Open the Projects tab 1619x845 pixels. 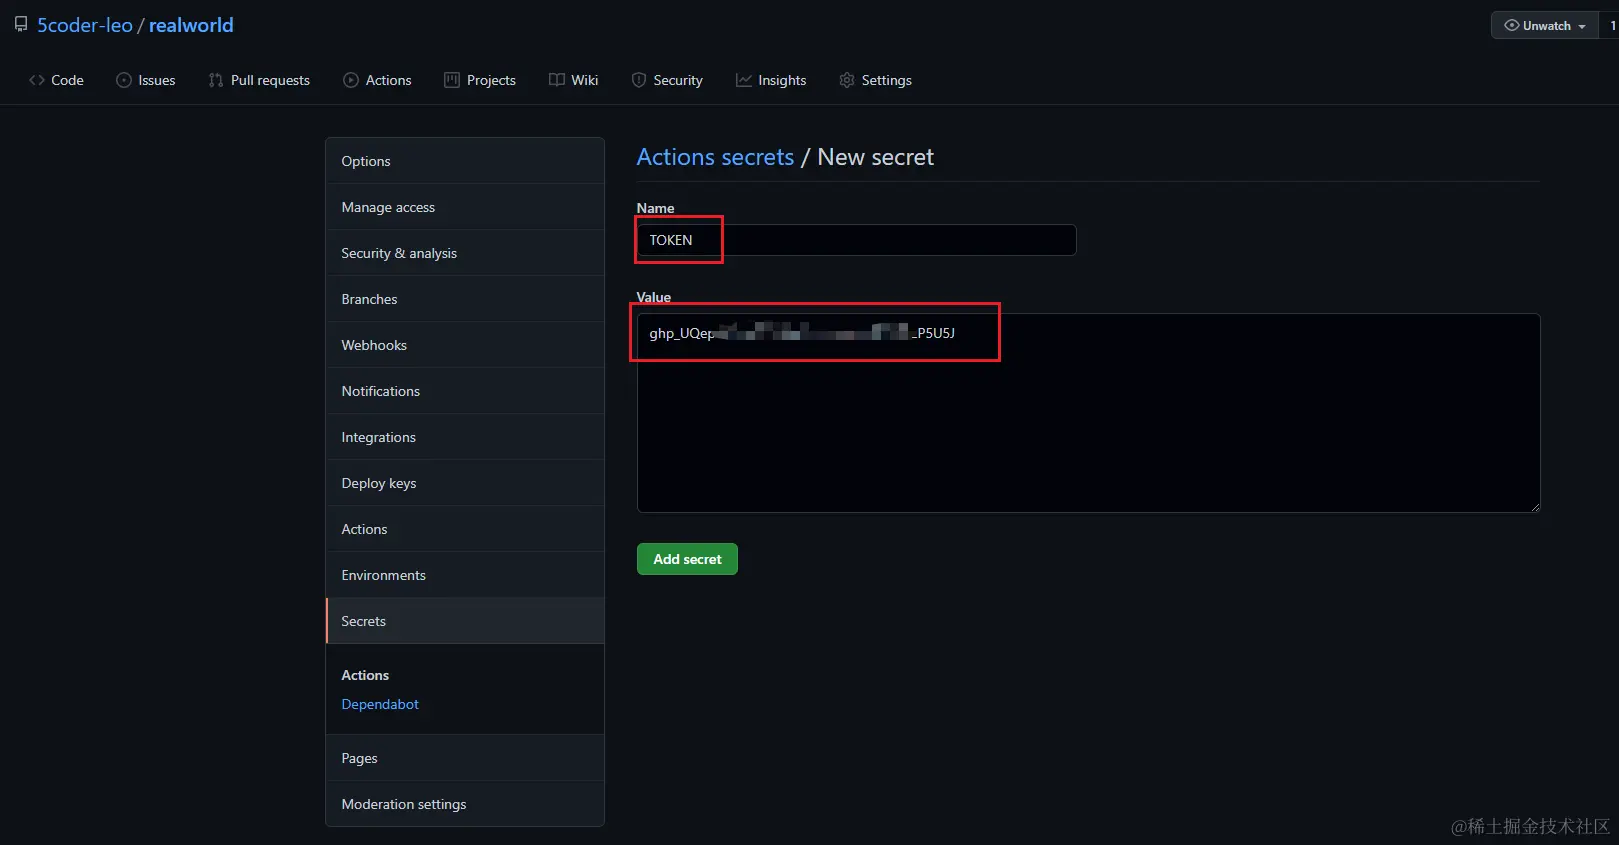click(480, 80)
